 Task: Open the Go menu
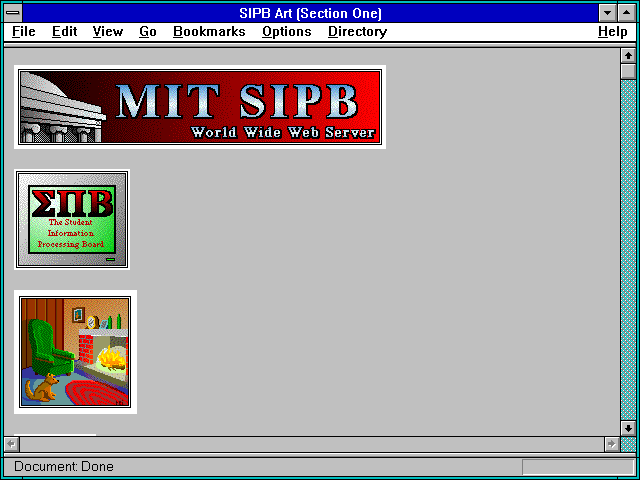click(148, 31)
